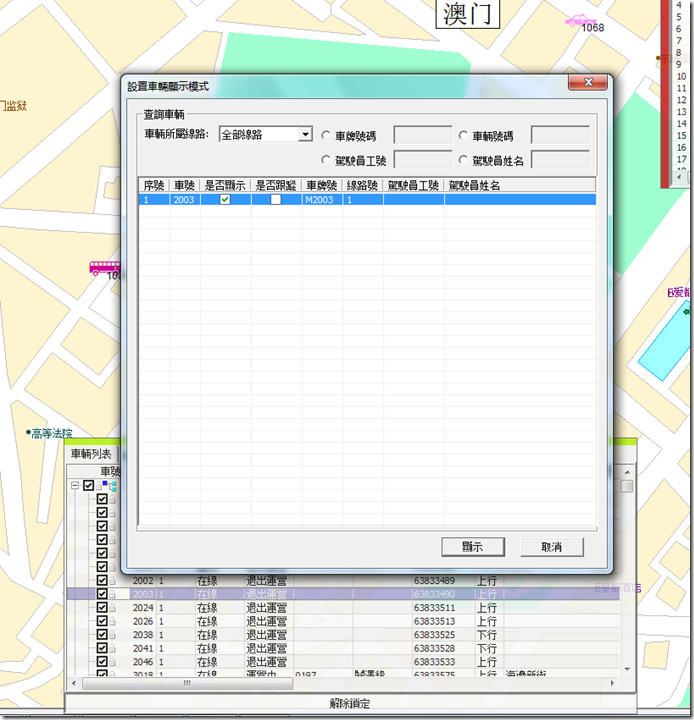The width and height of the screenshot is (694, 720).
Task: Click the 高等法院 label on the map
Action: (51, 433)
